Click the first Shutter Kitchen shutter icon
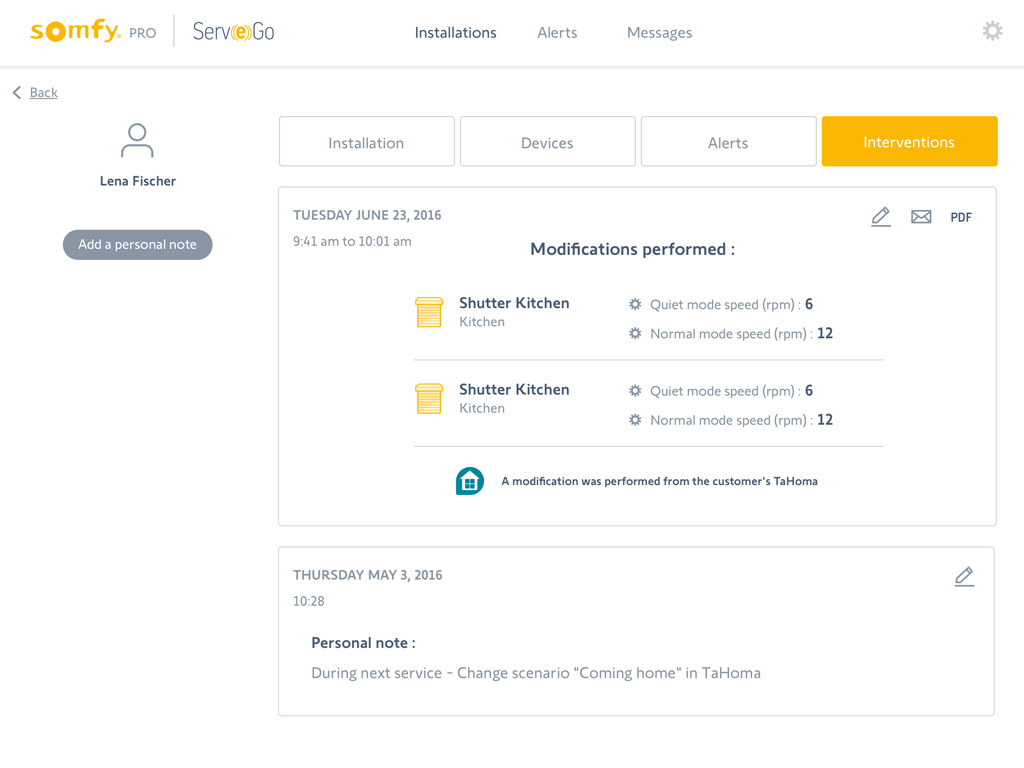The height and width of the screenshot is (768, 1024). (x=429, y=312)
